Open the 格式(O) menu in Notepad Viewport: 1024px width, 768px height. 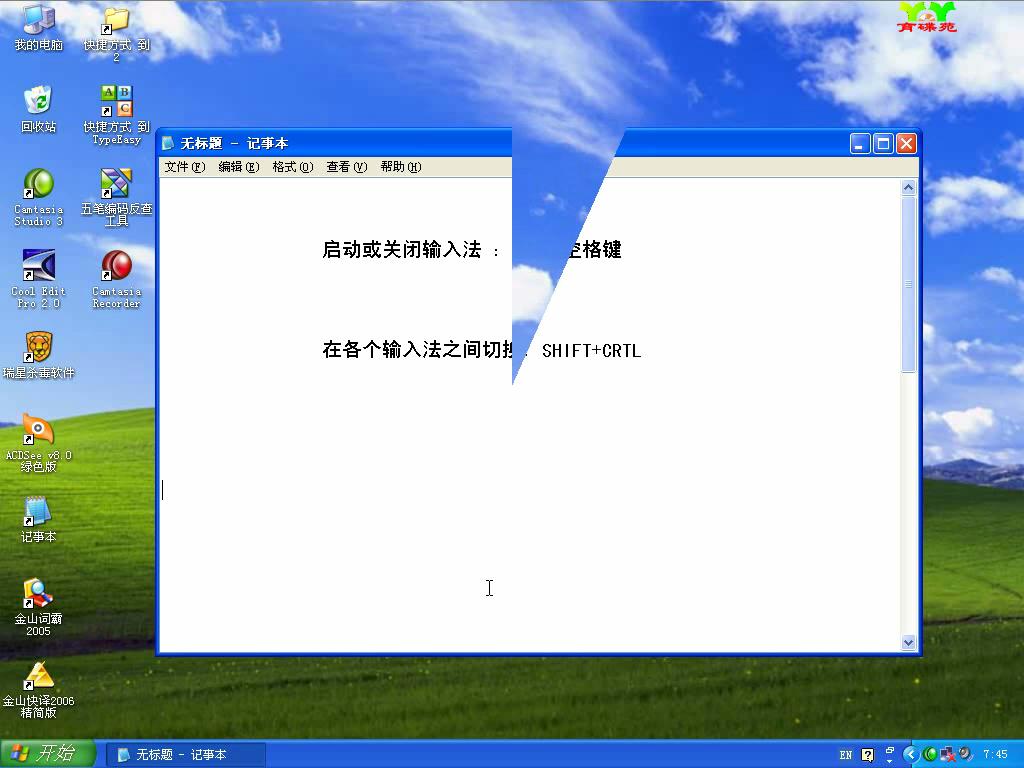click(293, 167)
